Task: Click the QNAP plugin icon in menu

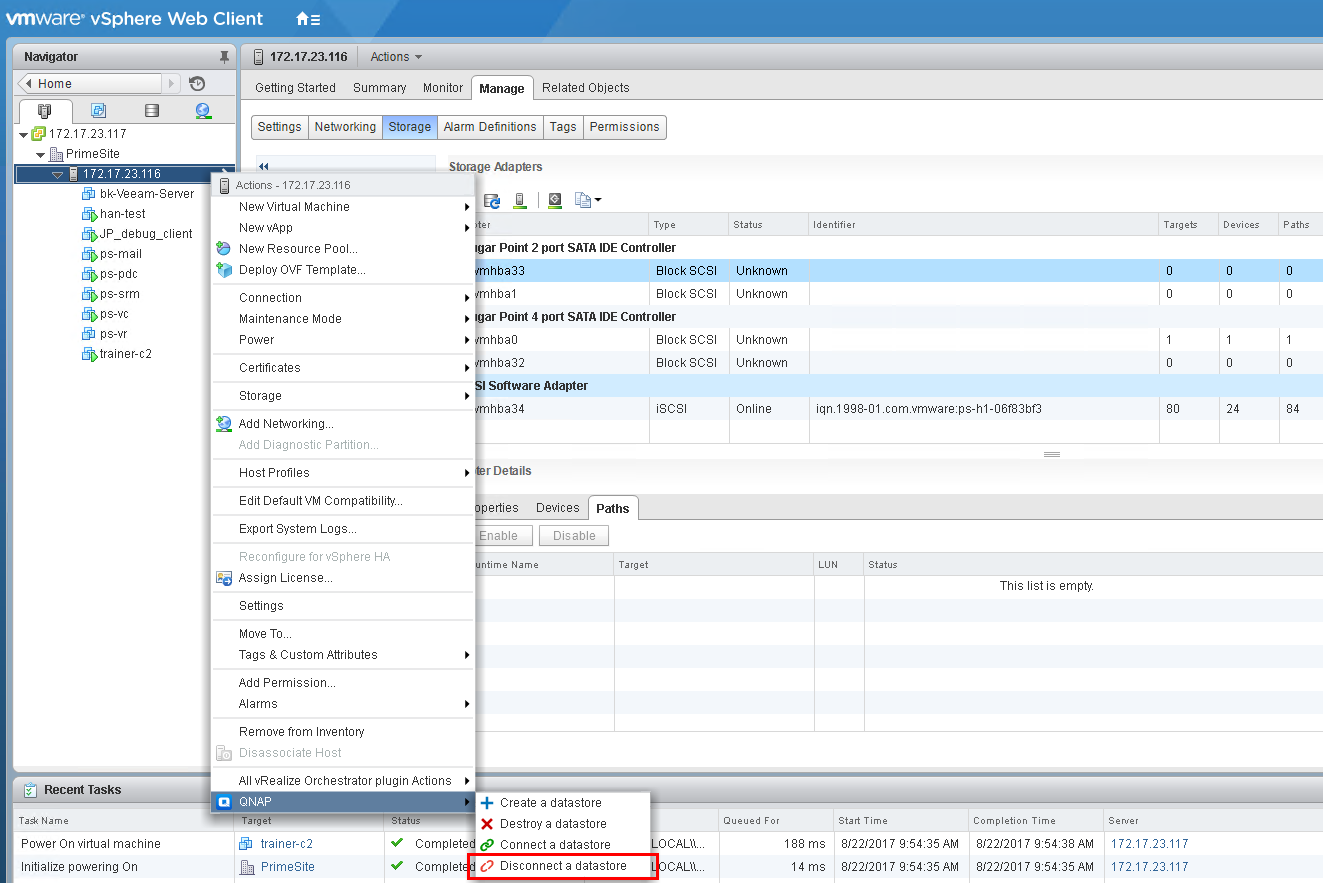Action: 224,802
